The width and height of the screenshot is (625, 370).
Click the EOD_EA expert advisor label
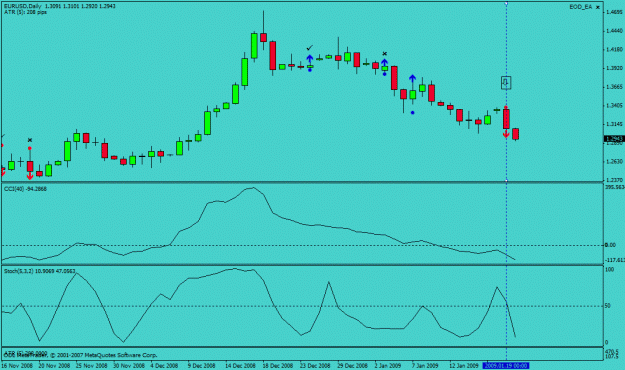coord(580,7)
